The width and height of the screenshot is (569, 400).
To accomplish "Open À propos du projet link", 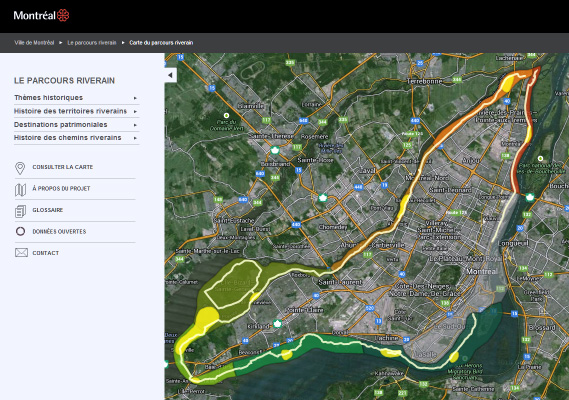I will 61,188.
